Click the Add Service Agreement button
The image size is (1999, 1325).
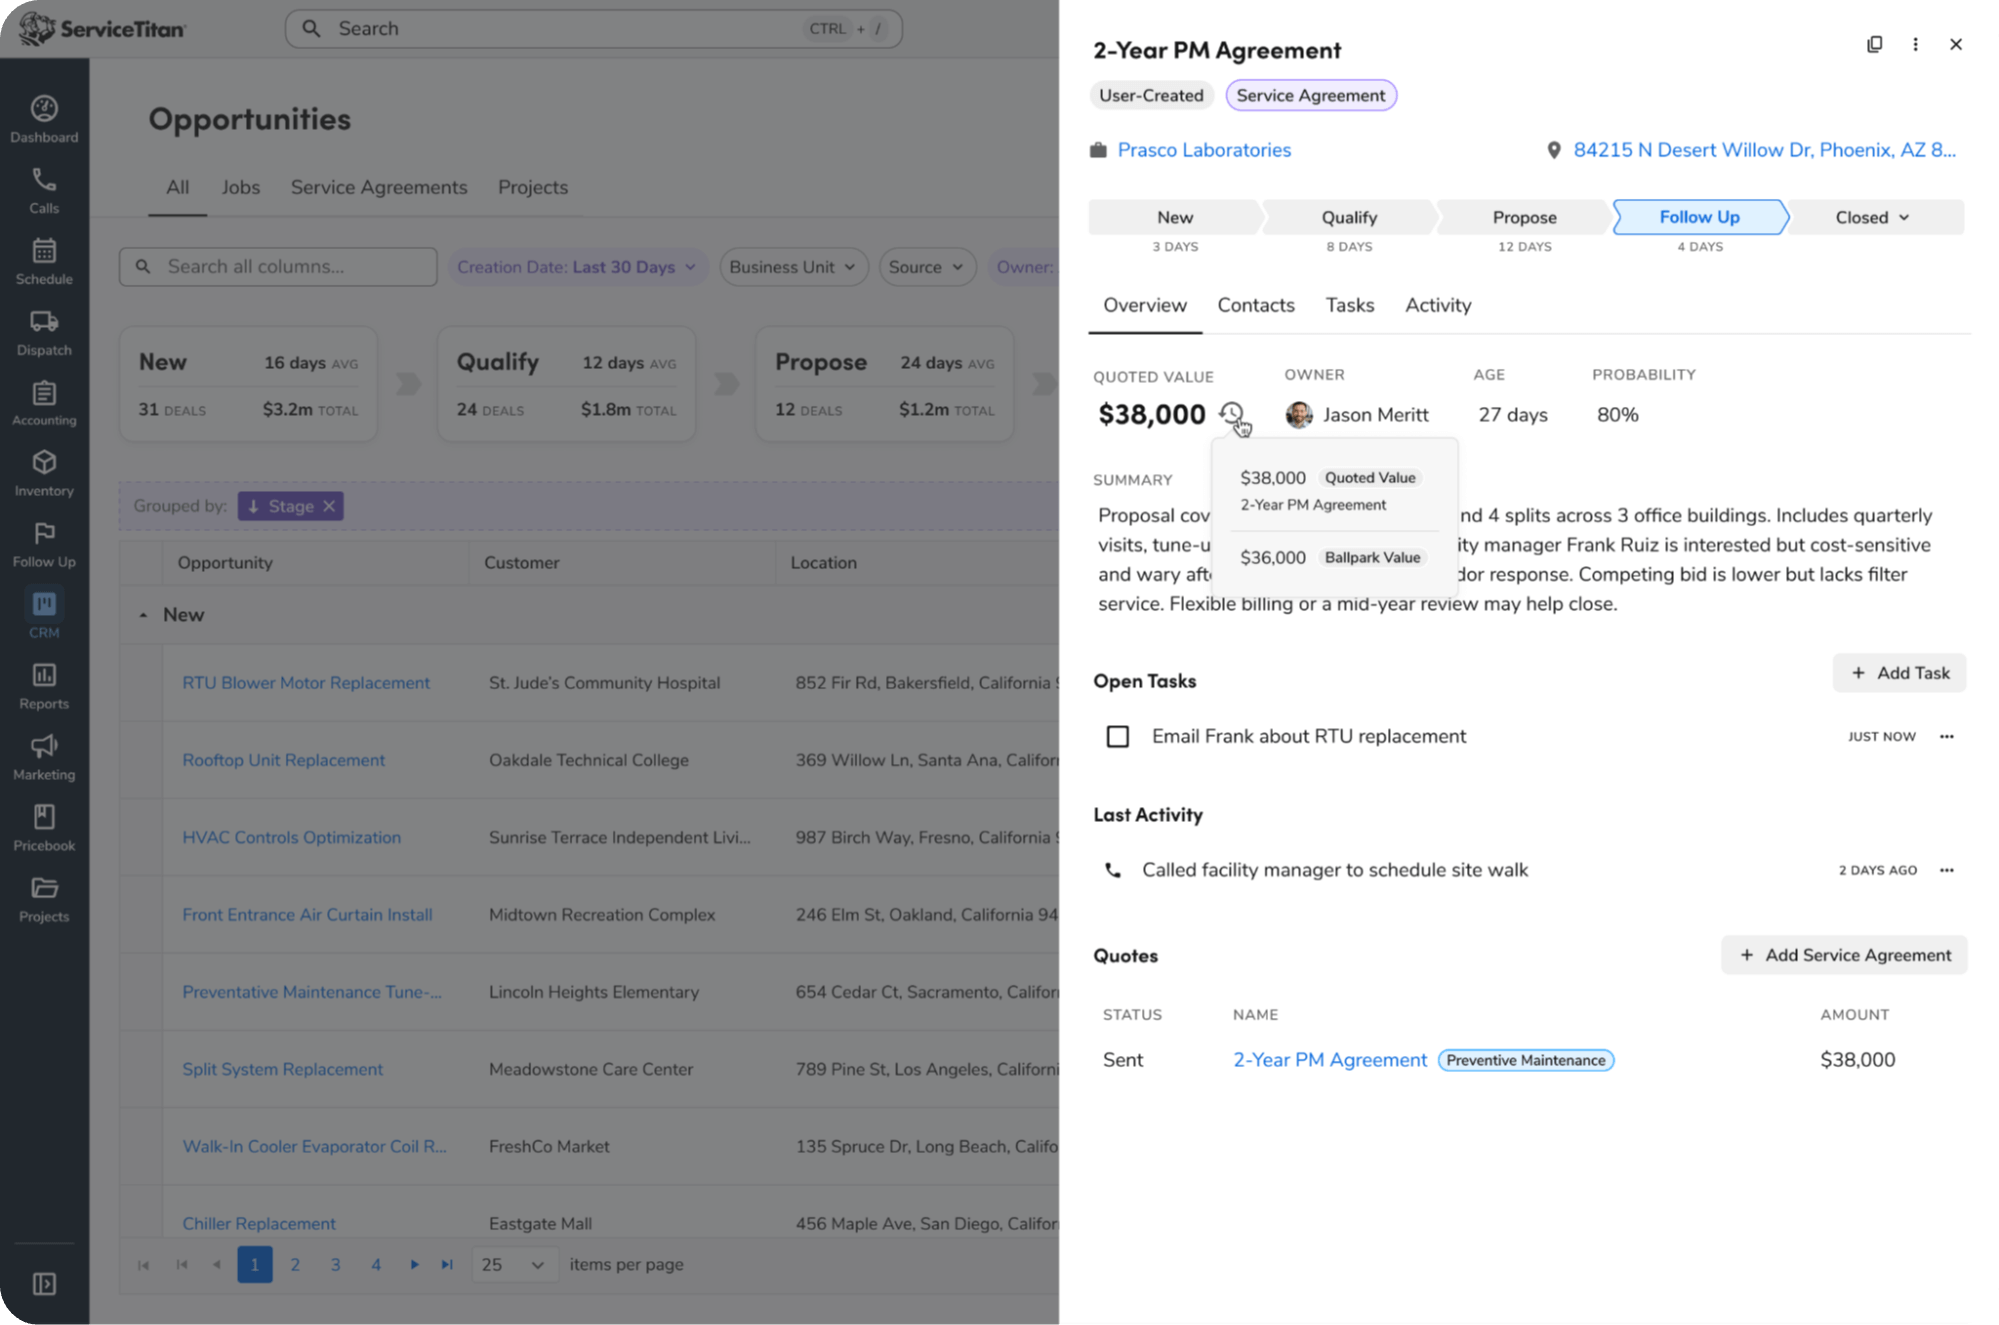(x=1843, y=955)
